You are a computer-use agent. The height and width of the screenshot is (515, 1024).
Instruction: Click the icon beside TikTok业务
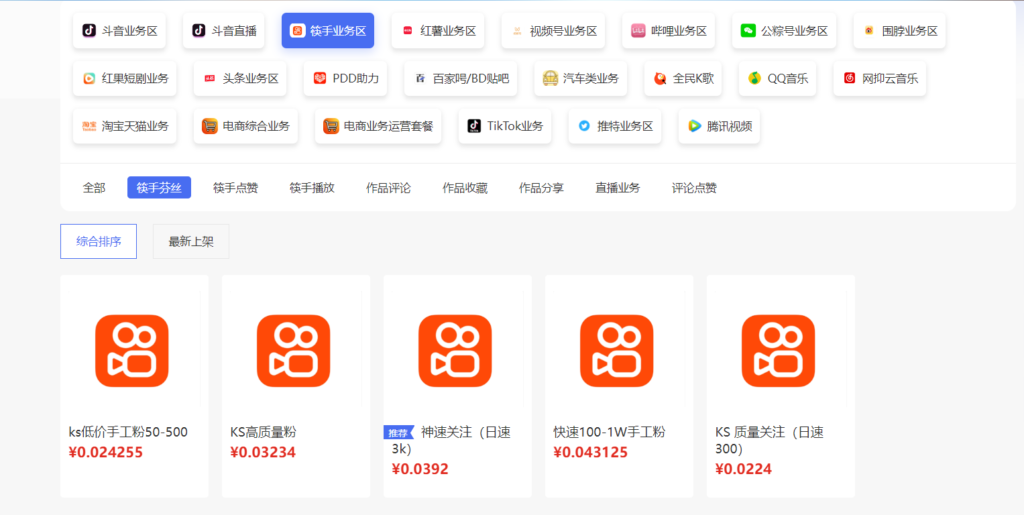coord(474,127)
